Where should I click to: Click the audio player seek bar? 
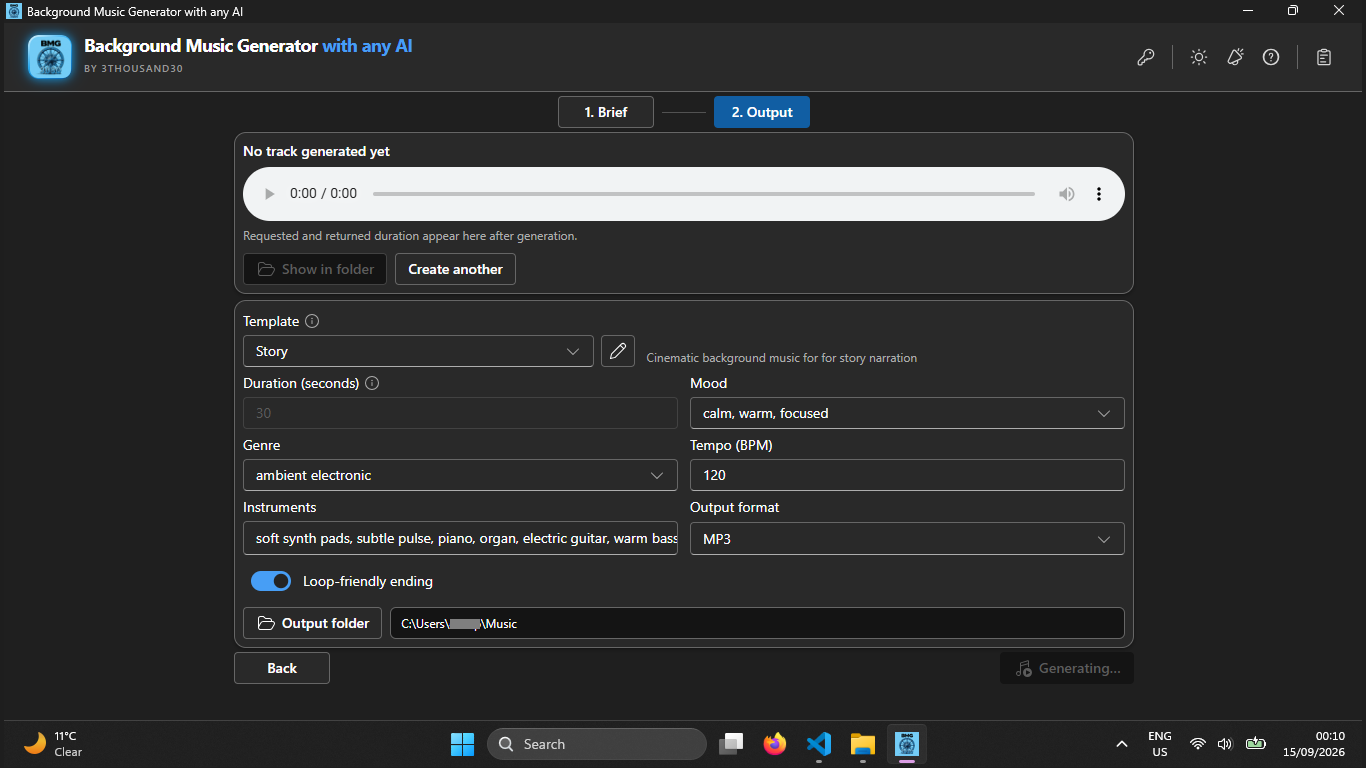pos(704,194)
